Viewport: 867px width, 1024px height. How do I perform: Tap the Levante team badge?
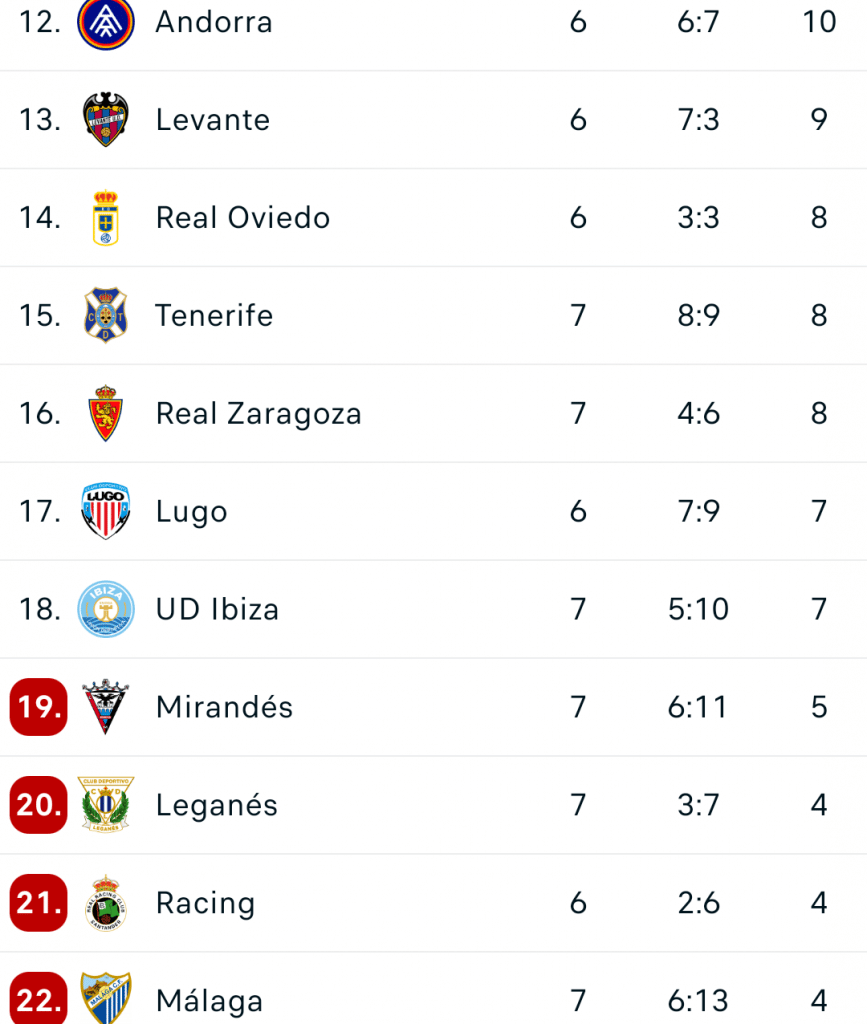[x=105, y=120]
